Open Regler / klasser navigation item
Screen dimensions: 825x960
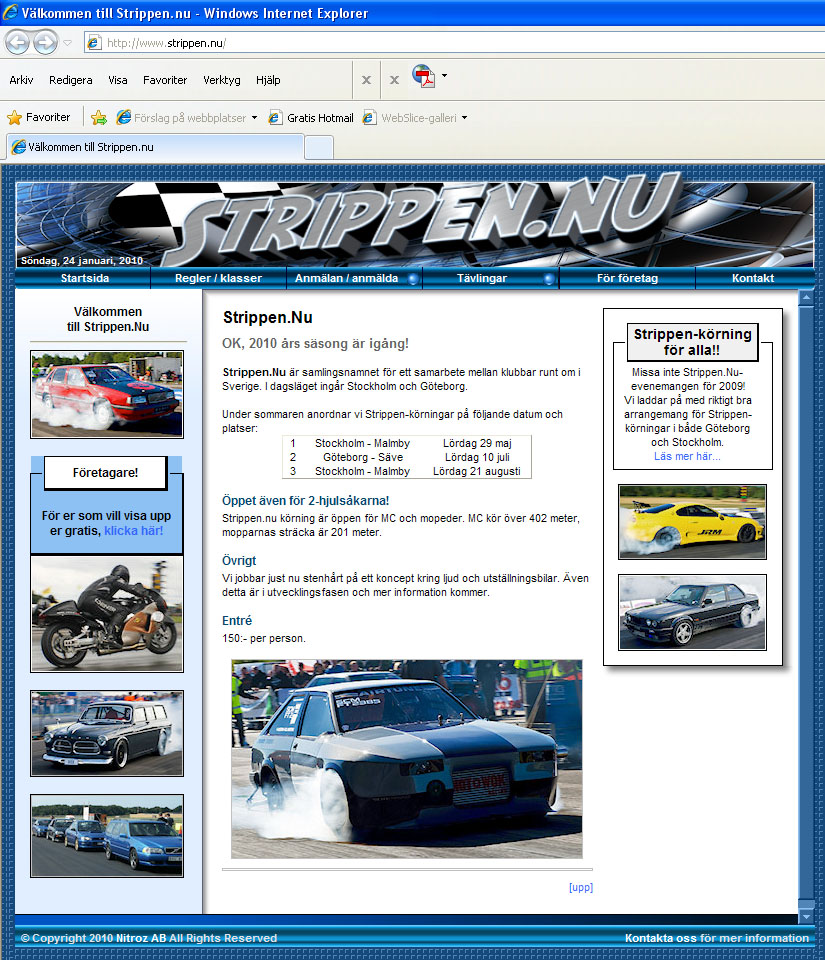coord(218,278)
